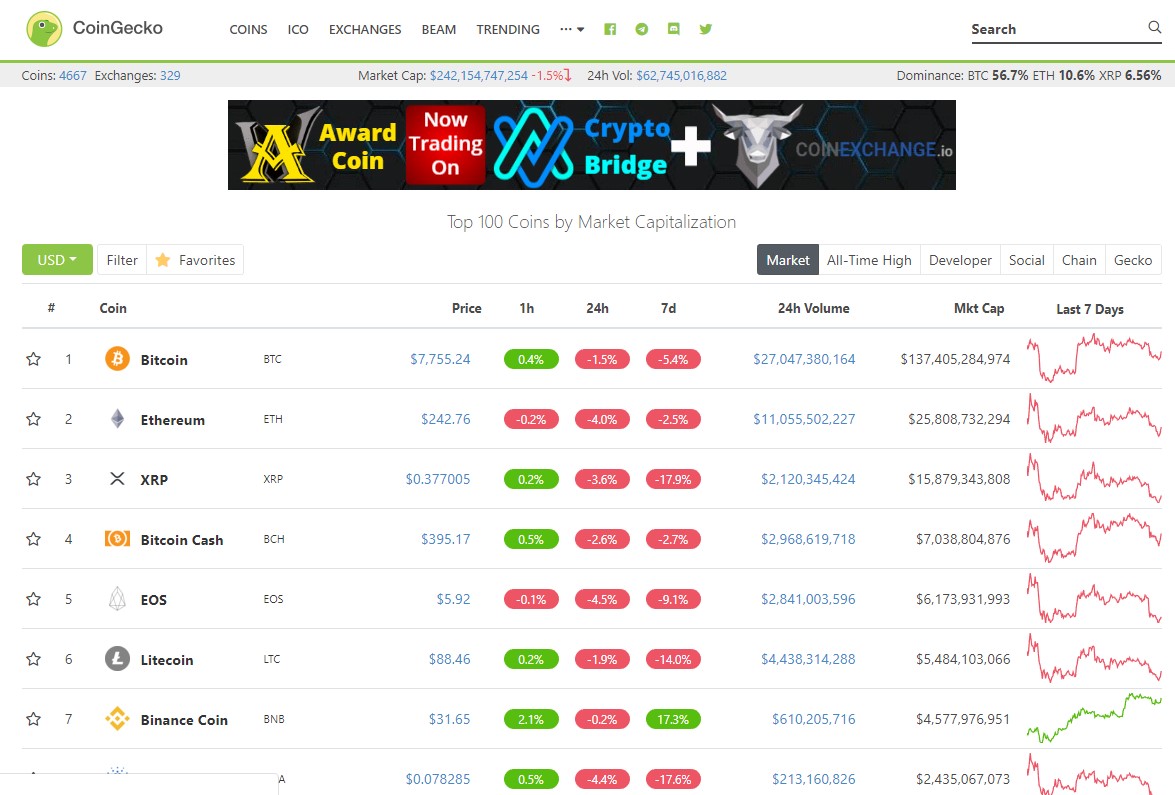Click the Ethereum diamond logo
The image size is (1175, 795).
tap(117, 419)
